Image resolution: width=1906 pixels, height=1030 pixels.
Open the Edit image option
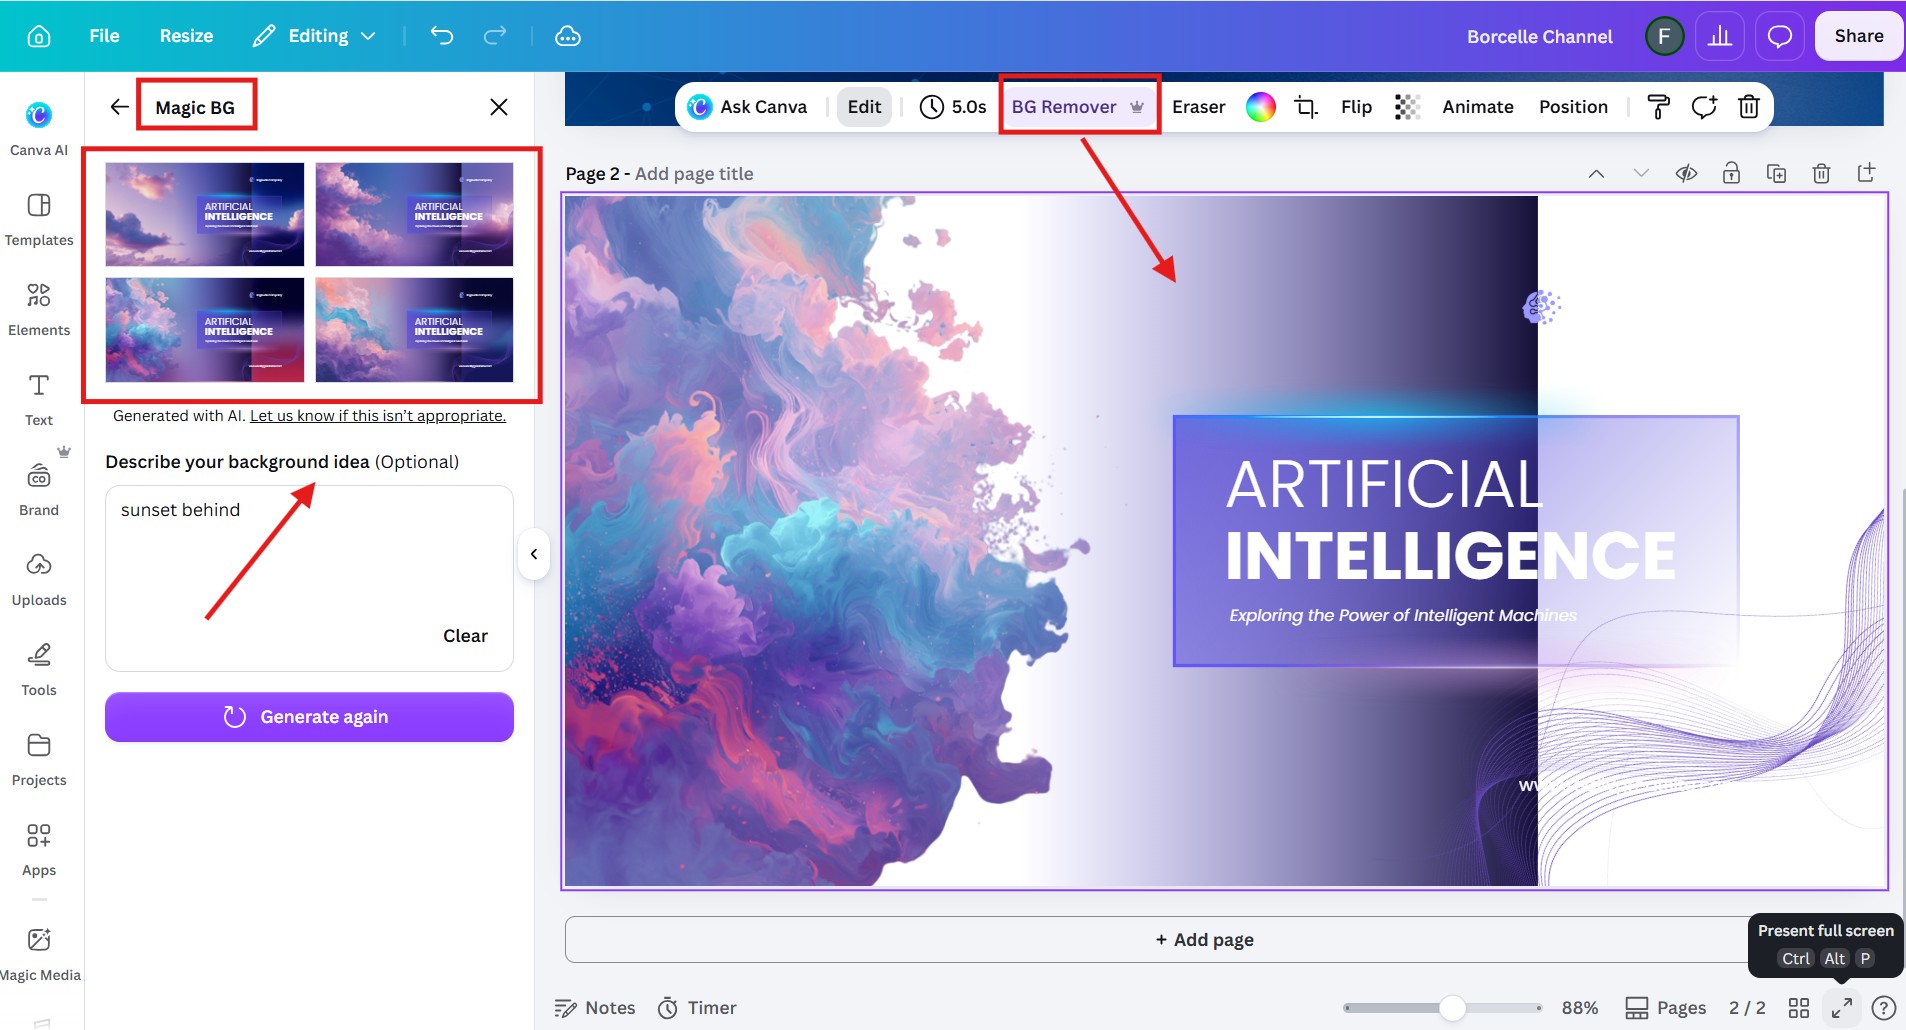tap(864, 107)
